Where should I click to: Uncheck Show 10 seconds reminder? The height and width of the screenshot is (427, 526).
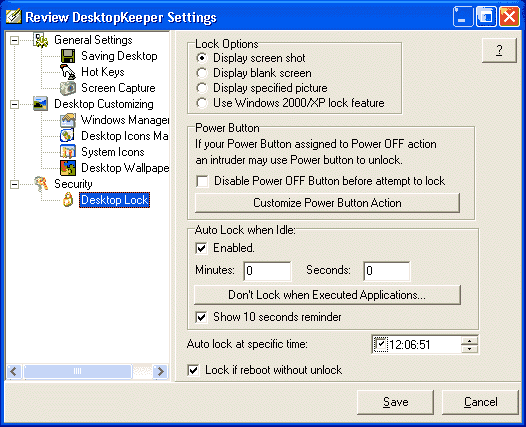coord(201,317)
